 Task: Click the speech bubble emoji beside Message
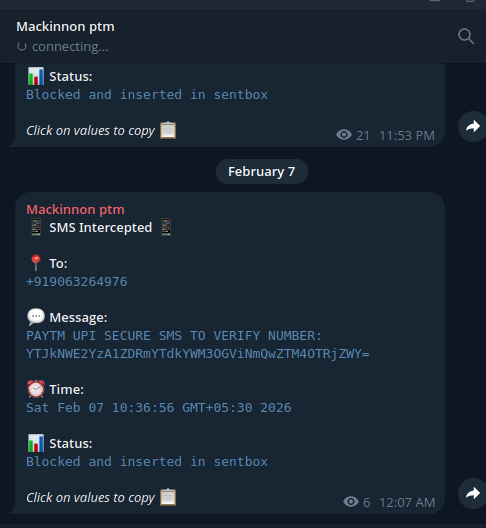[36, 317]
